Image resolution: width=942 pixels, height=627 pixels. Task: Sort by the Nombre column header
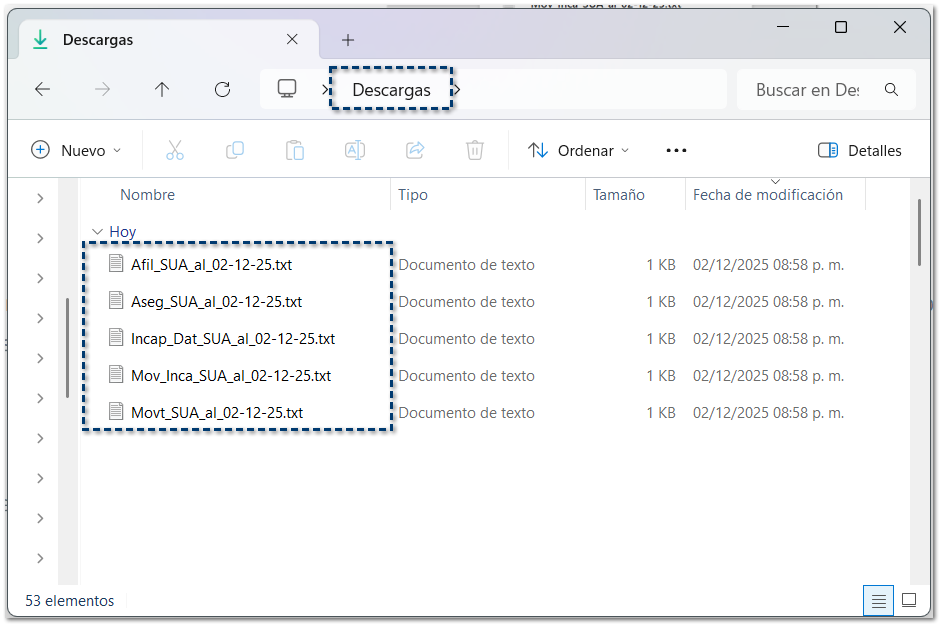147,195
